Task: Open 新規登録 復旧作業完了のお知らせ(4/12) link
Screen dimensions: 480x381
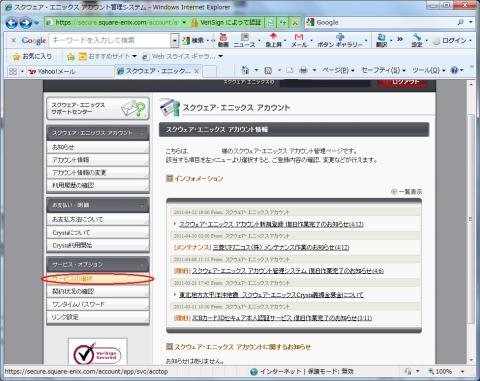Action: tap(271, 224)
